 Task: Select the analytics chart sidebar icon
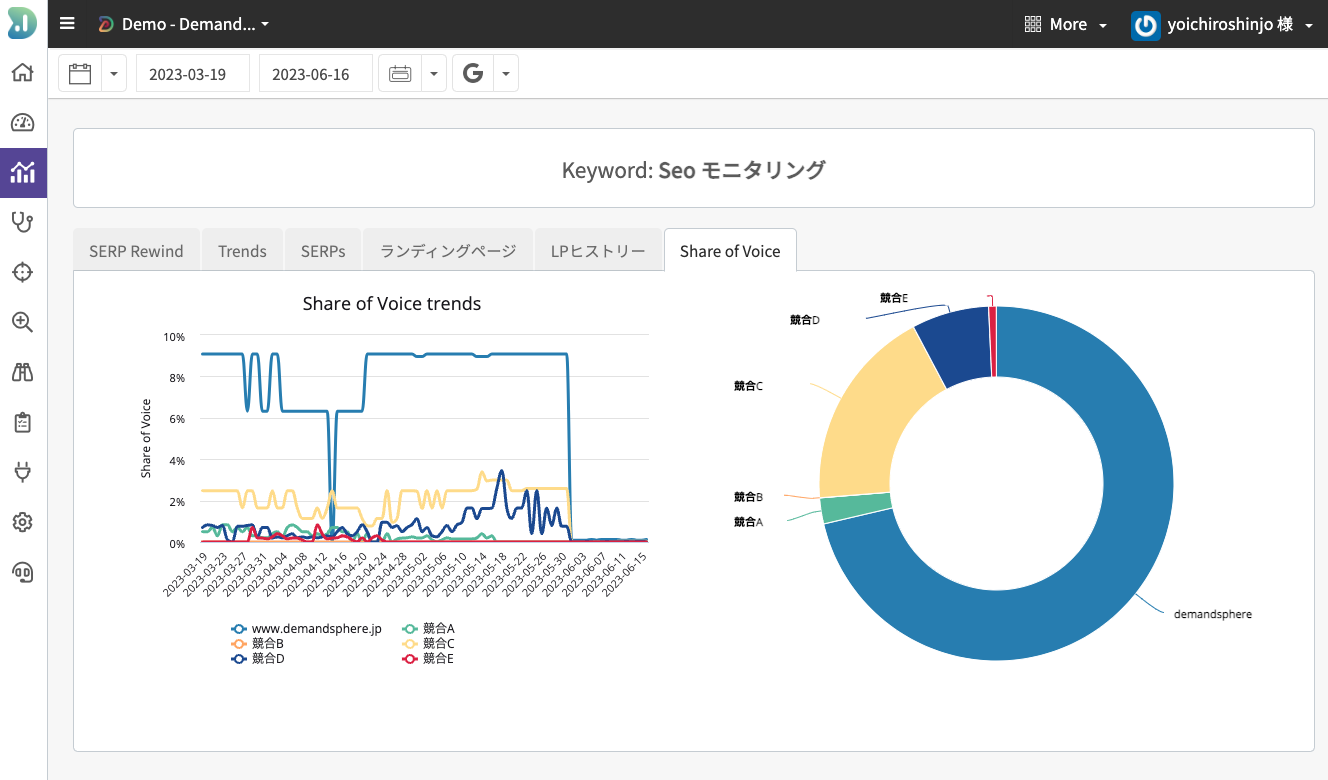22,173
